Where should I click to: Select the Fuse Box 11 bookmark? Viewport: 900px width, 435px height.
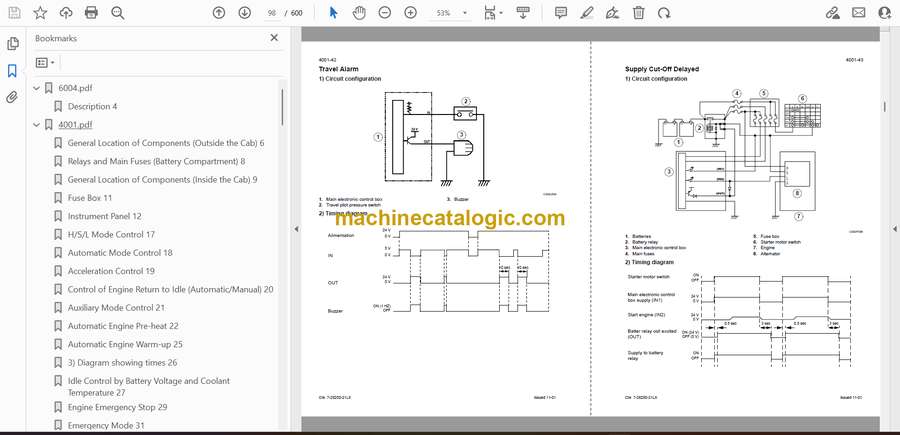[90, 198]
